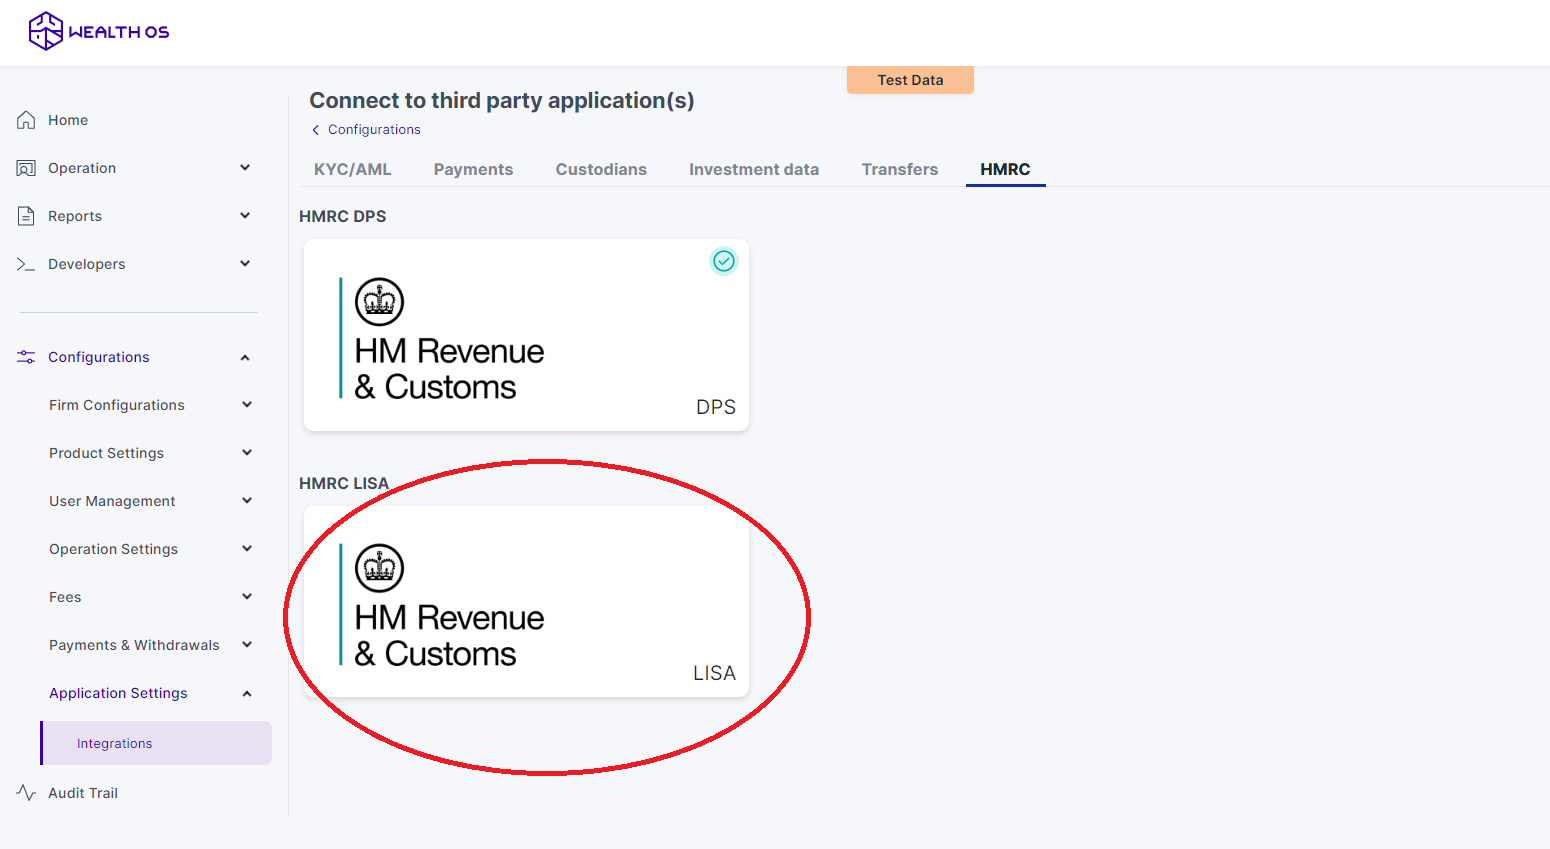This screenshot has width=1550, height=849.
Task: Expand the Developers menu chevron
Action: [x=245, y=264]
